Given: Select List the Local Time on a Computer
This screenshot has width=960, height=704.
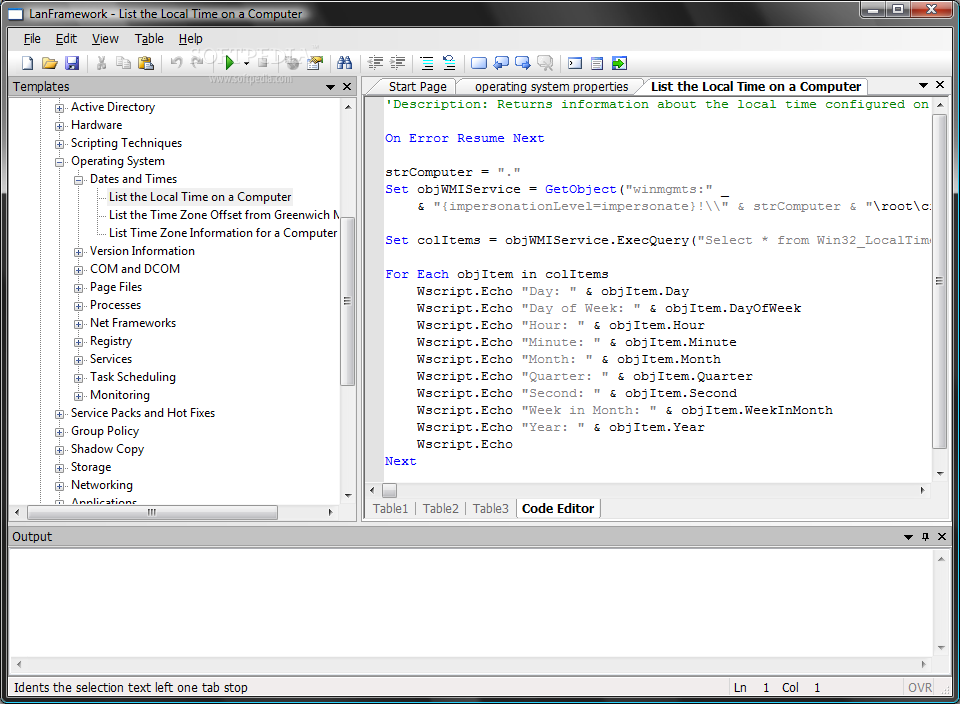Looking at the screenshot, I should point(200,197).
